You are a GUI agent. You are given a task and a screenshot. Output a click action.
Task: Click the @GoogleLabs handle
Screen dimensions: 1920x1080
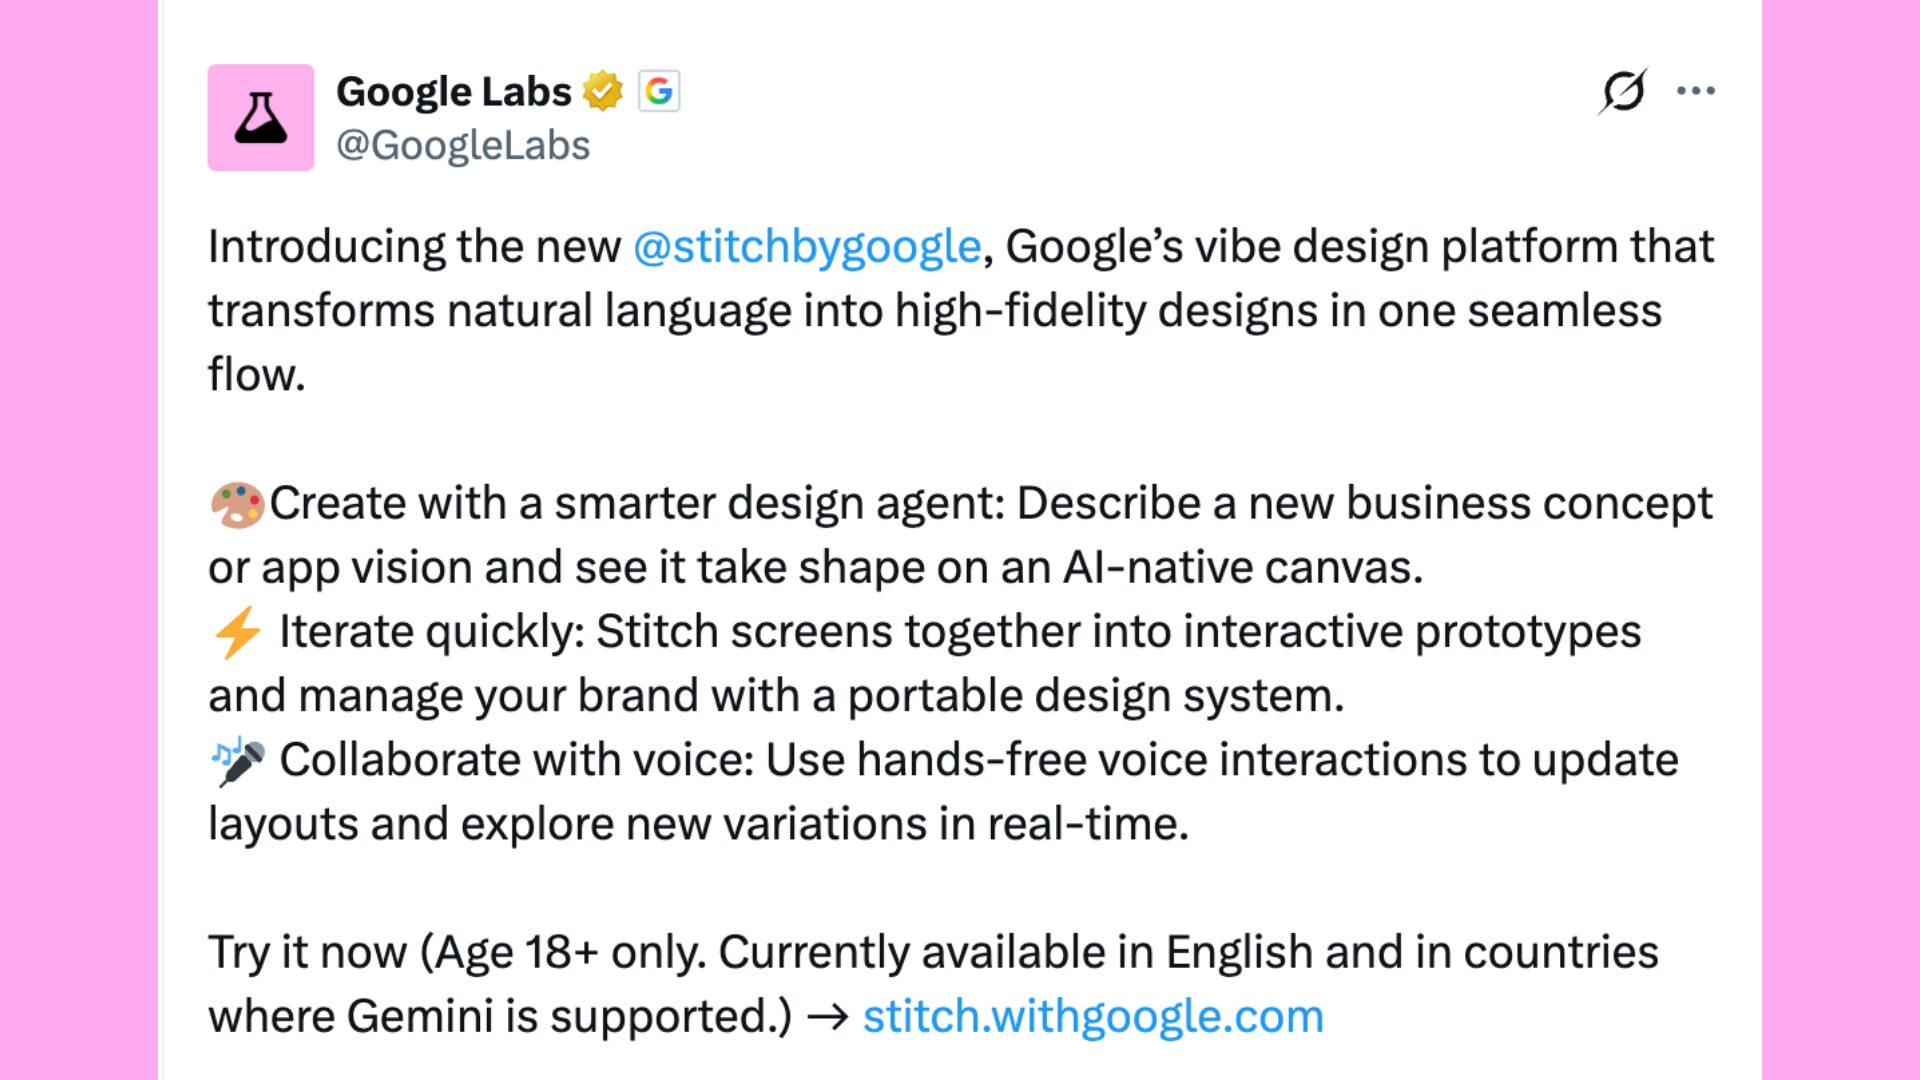pos(463,146)
